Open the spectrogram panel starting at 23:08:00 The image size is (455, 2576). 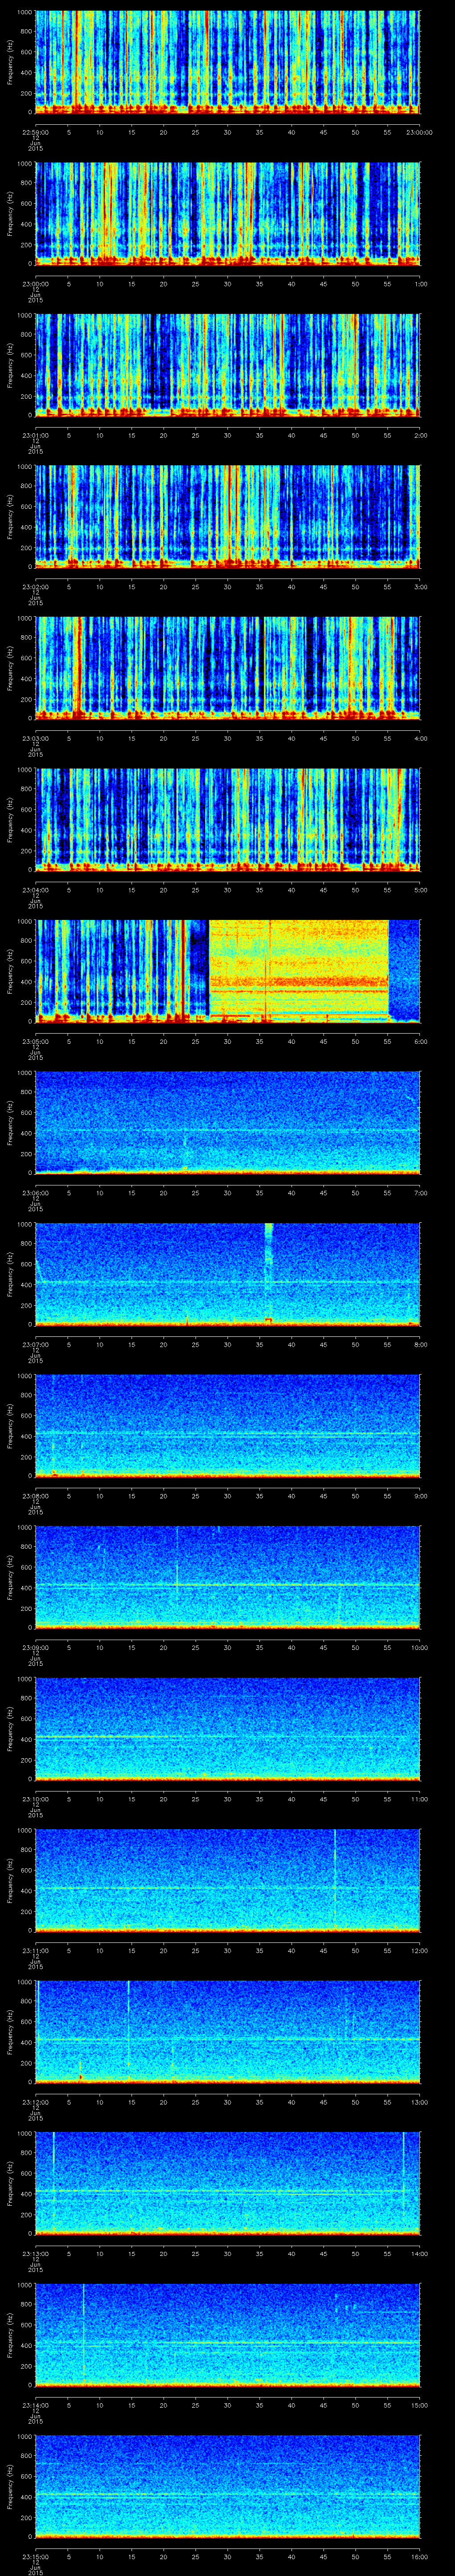click(x=228, y=1426)
